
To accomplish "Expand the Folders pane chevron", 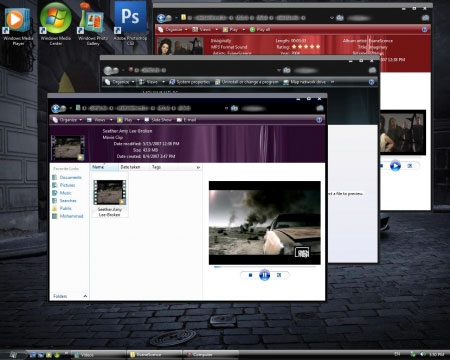I will coord(85,296).
